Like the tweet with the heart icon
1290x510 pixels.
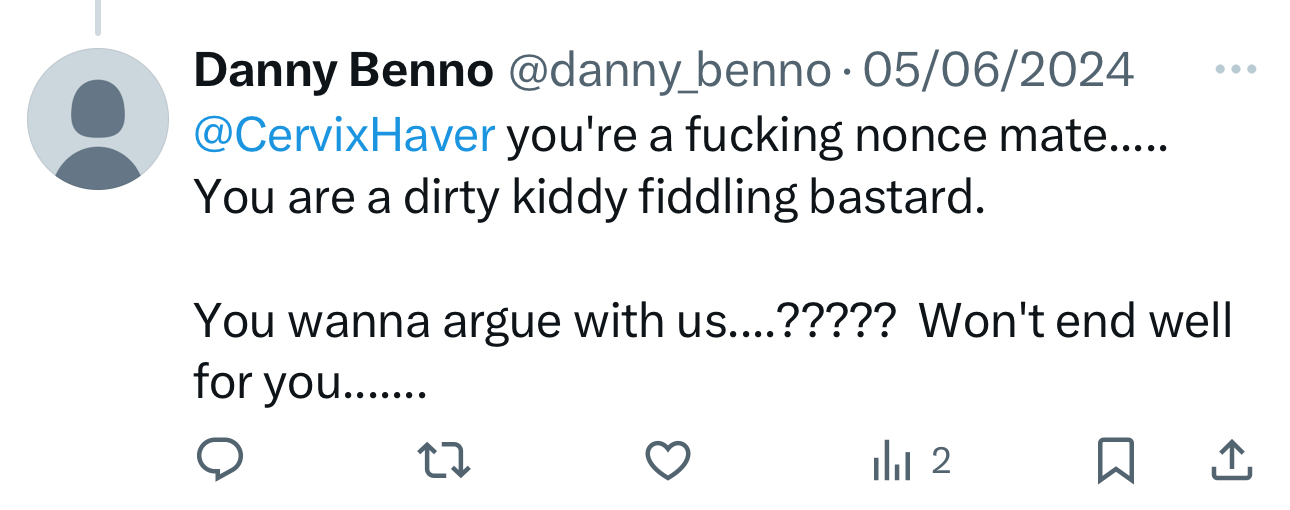tap(668, 460)
